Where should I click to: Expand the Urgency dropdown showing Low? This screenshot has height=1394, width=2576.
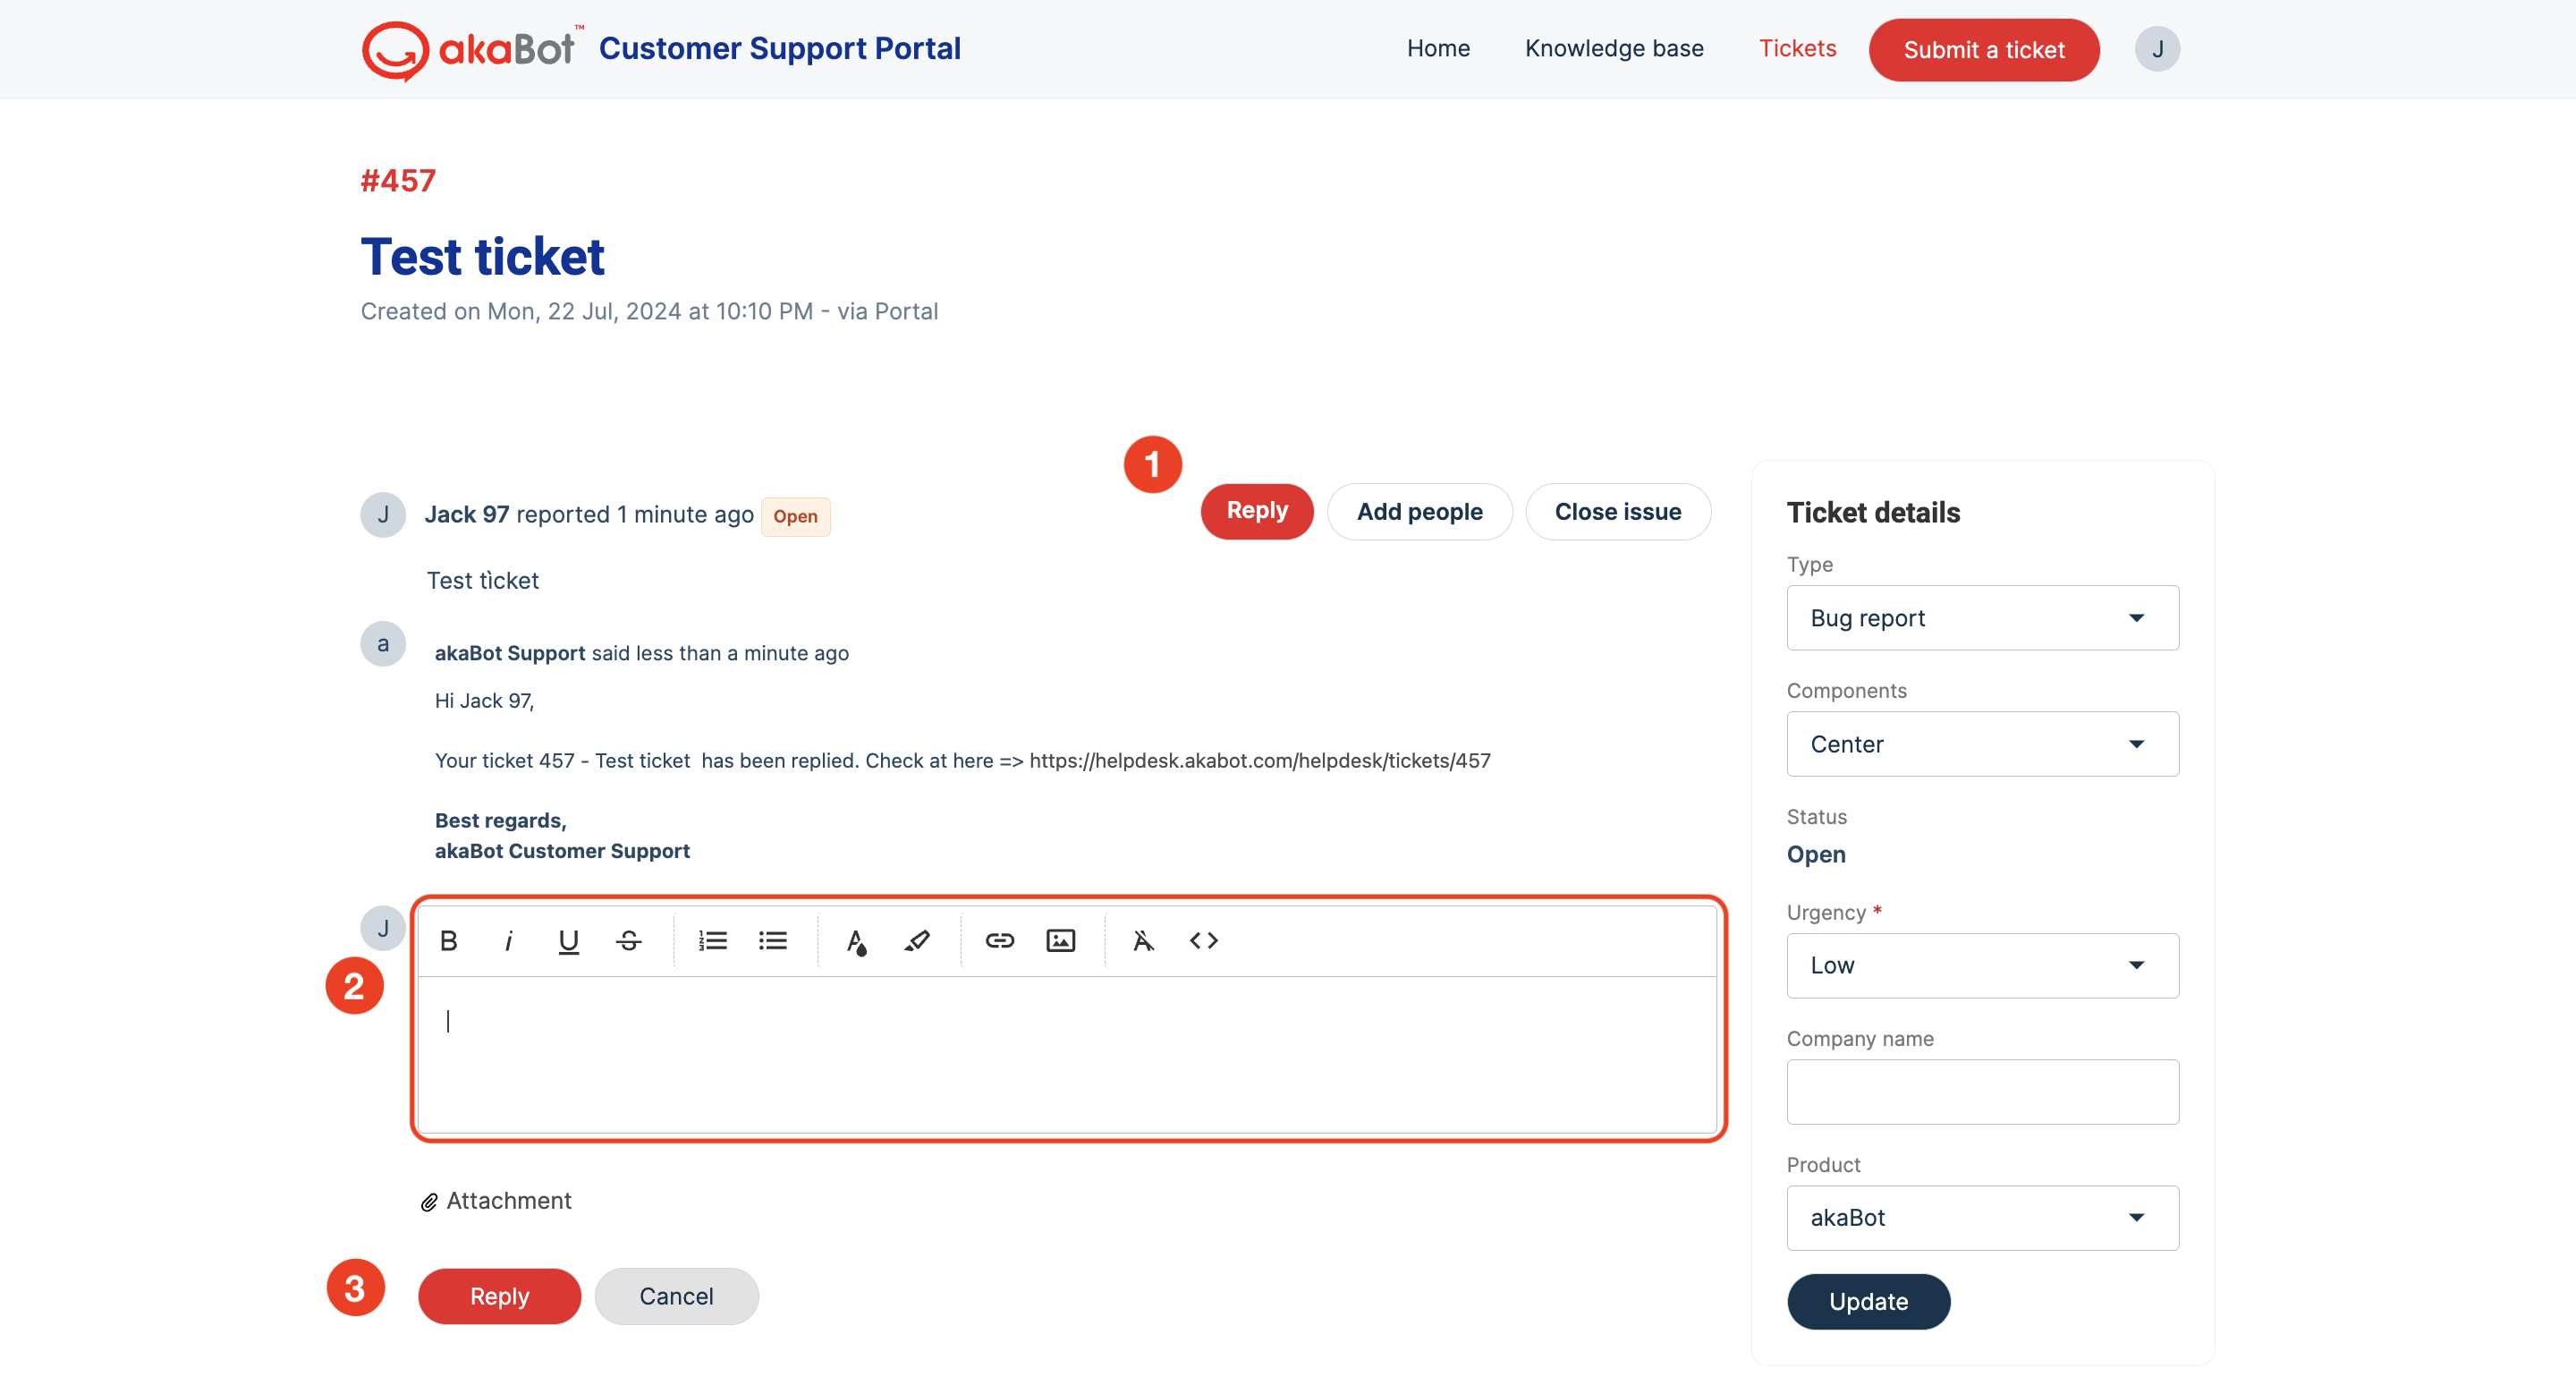click(x=1982, y=965)
